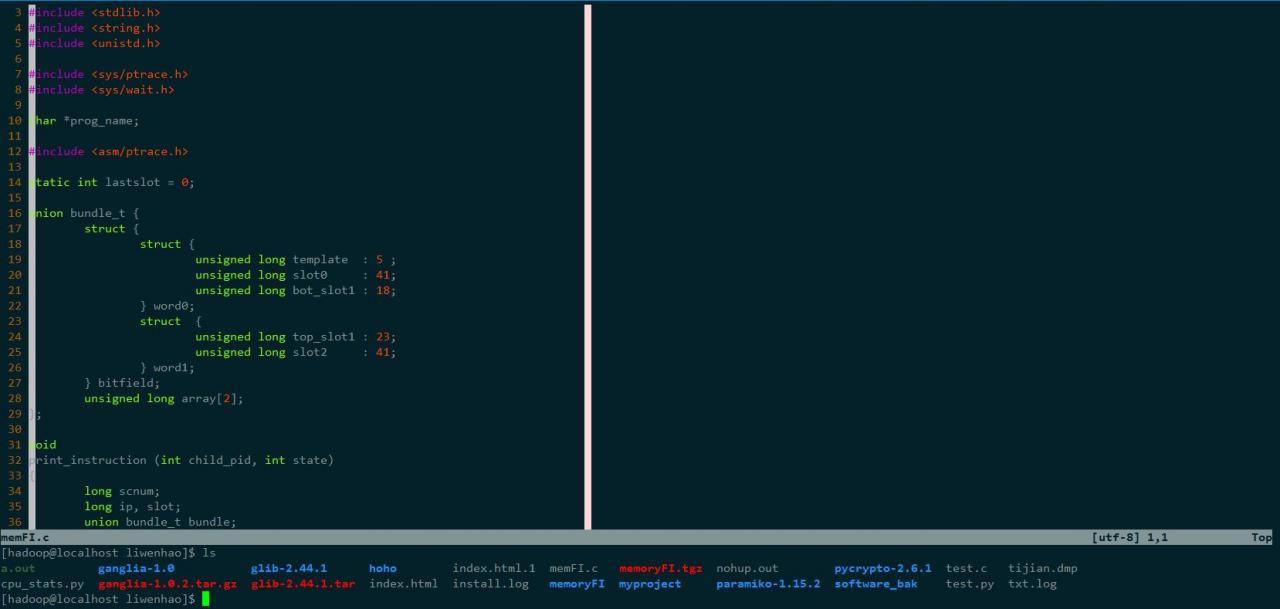Click the glib-2.44.1.tar archive name
This screenshot has width=1280, height=609.
(x=303, y=584)
